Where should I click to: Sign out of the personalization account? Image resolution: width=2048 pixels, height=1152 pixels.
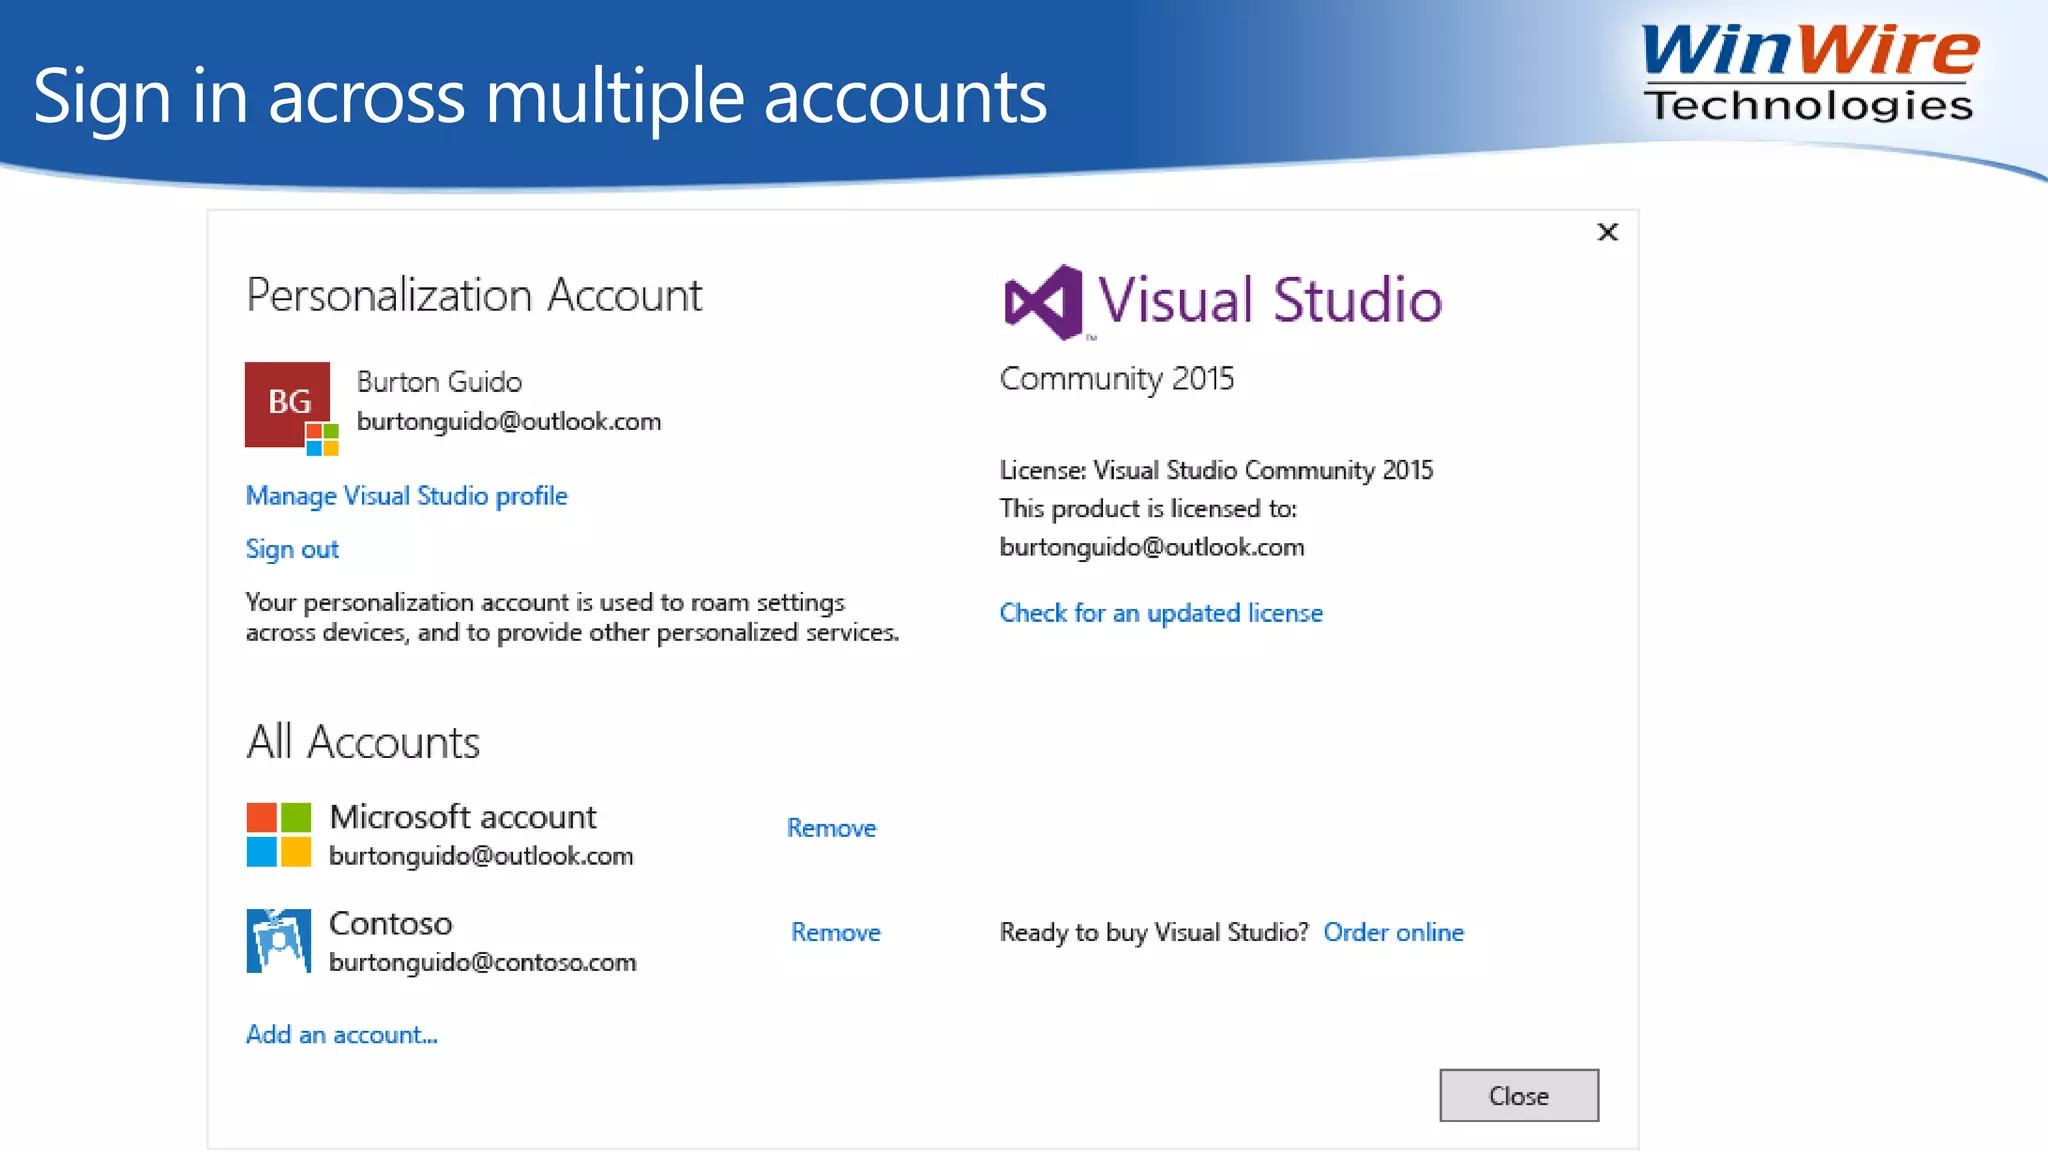(x=292, y=549)
